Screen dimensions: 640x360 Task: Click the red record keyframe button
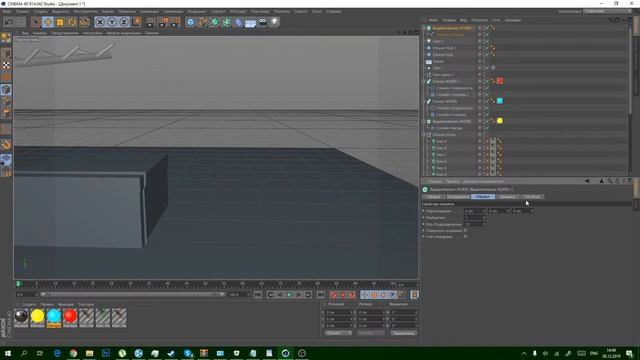click(333, 295)
